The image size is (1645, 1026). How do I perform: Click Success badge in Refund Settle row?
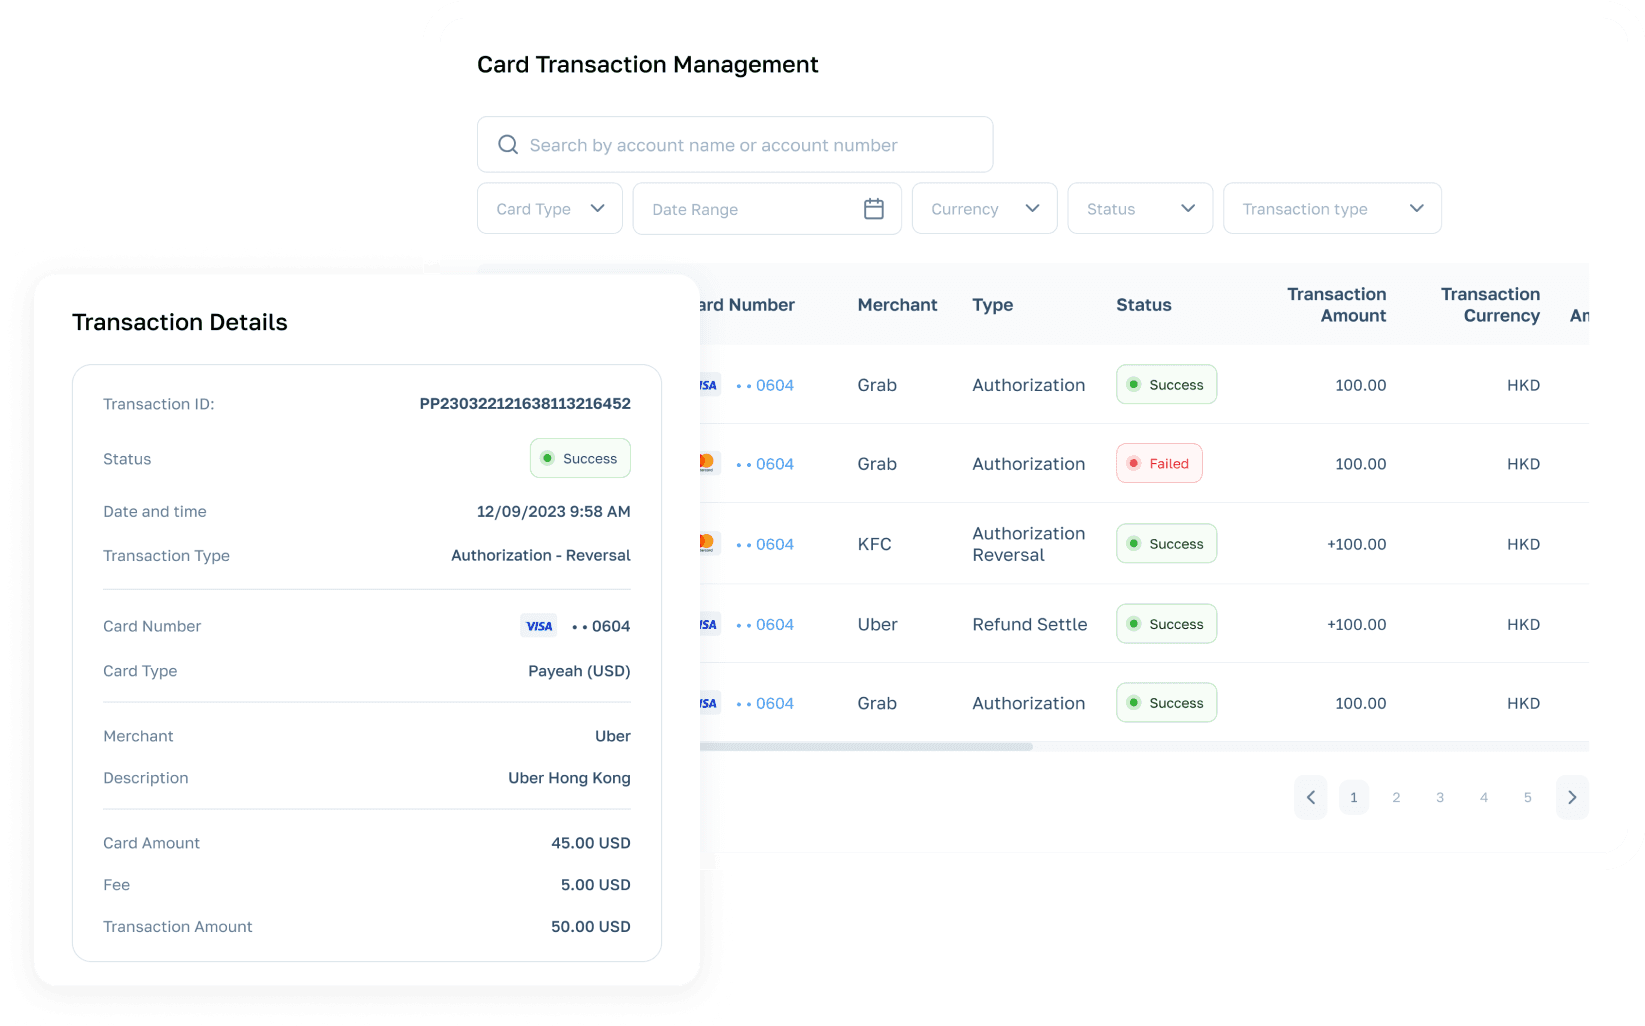(x=1166, y=624)
